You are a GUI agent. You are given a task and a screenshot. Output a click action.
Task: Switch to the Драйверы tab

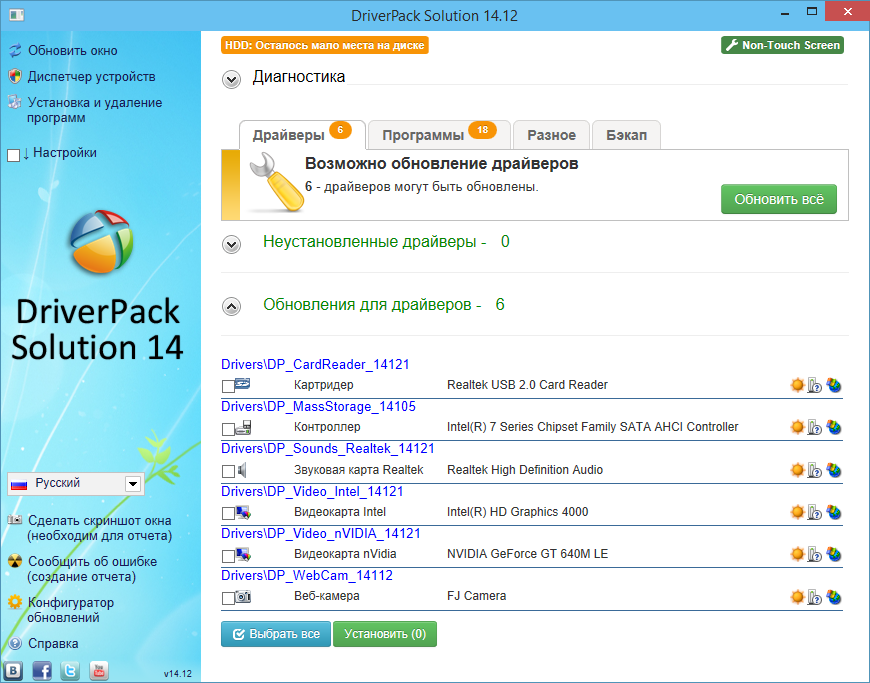(x=302, y=135)
